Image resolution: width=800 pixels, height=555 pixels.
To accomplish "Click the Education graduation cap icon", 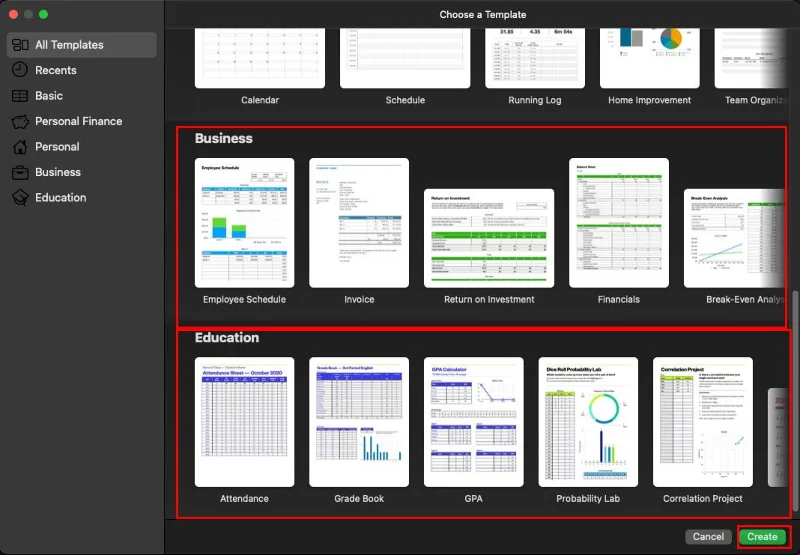I will point(19,198).
